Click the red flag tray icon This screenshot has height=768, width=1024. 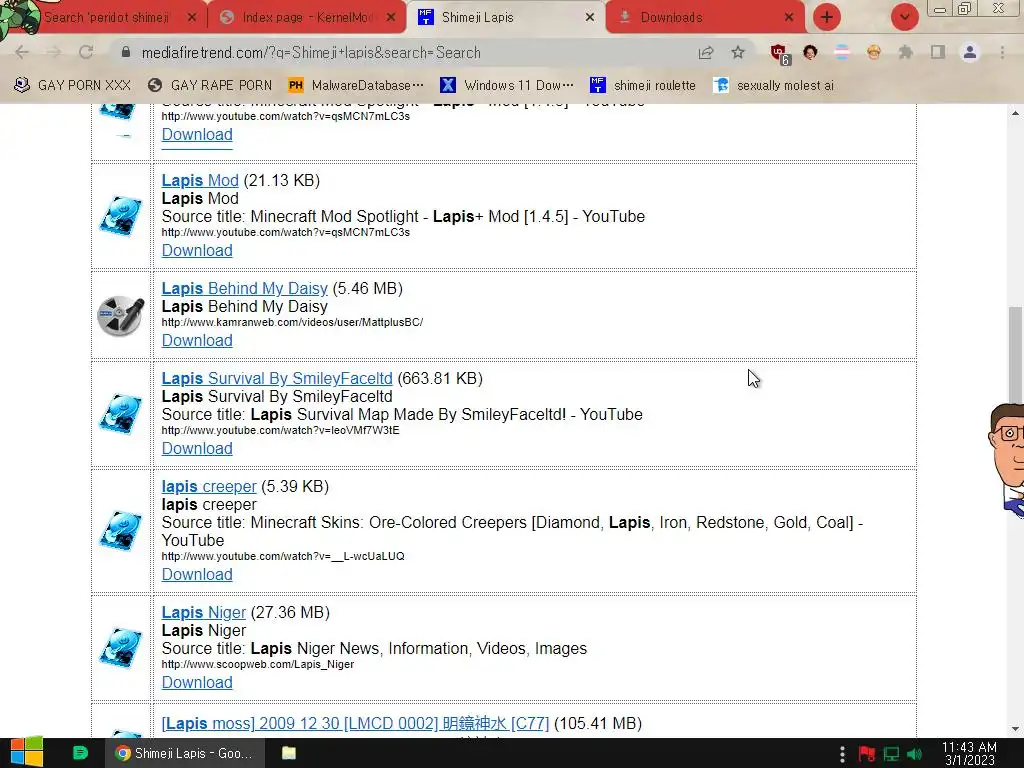[867, 754]
